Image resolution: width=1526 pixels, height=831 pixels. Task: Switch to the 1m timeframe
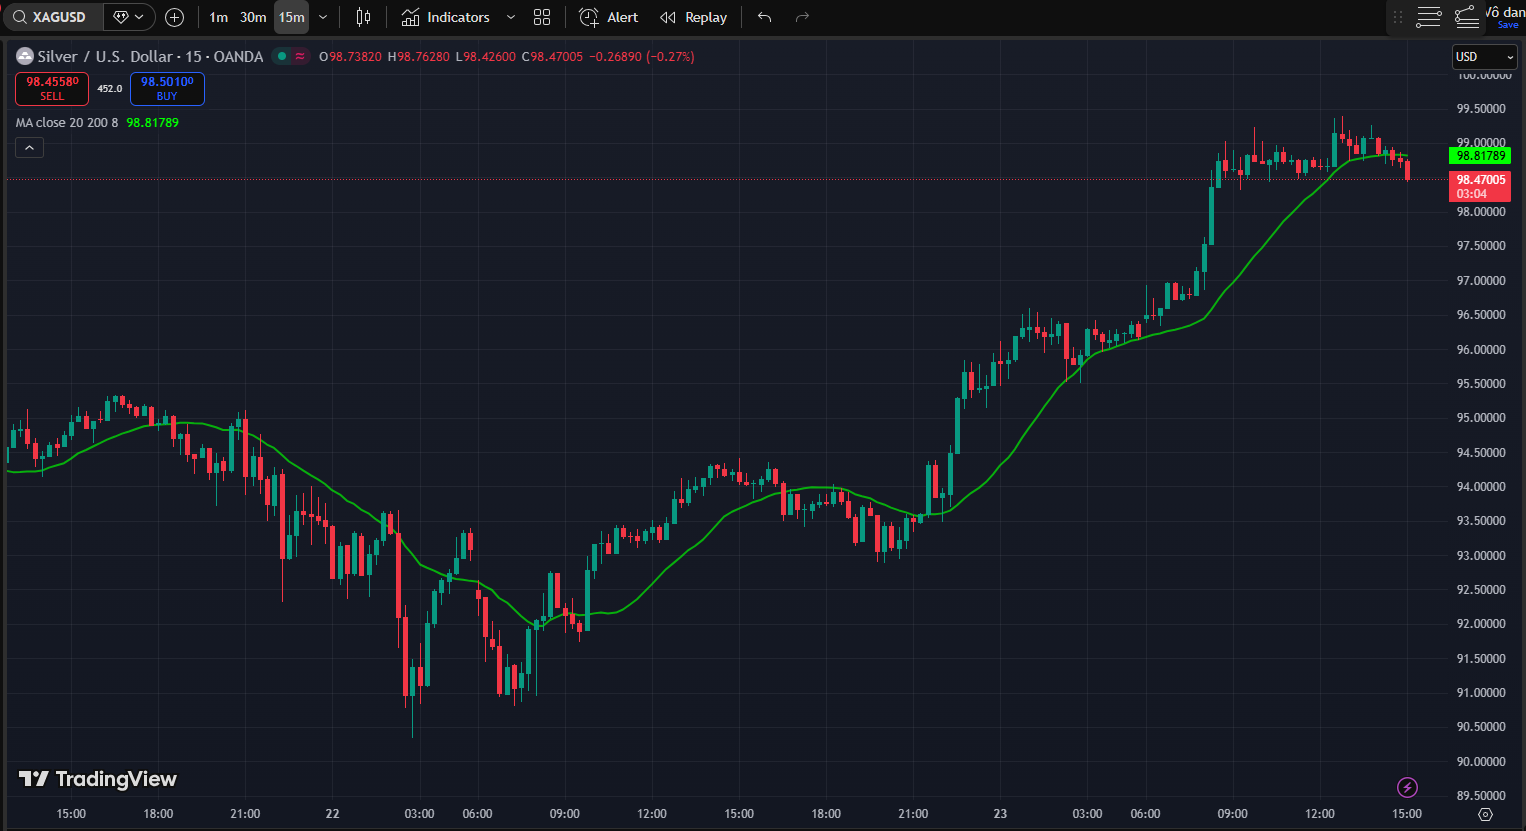pos(218,17)
